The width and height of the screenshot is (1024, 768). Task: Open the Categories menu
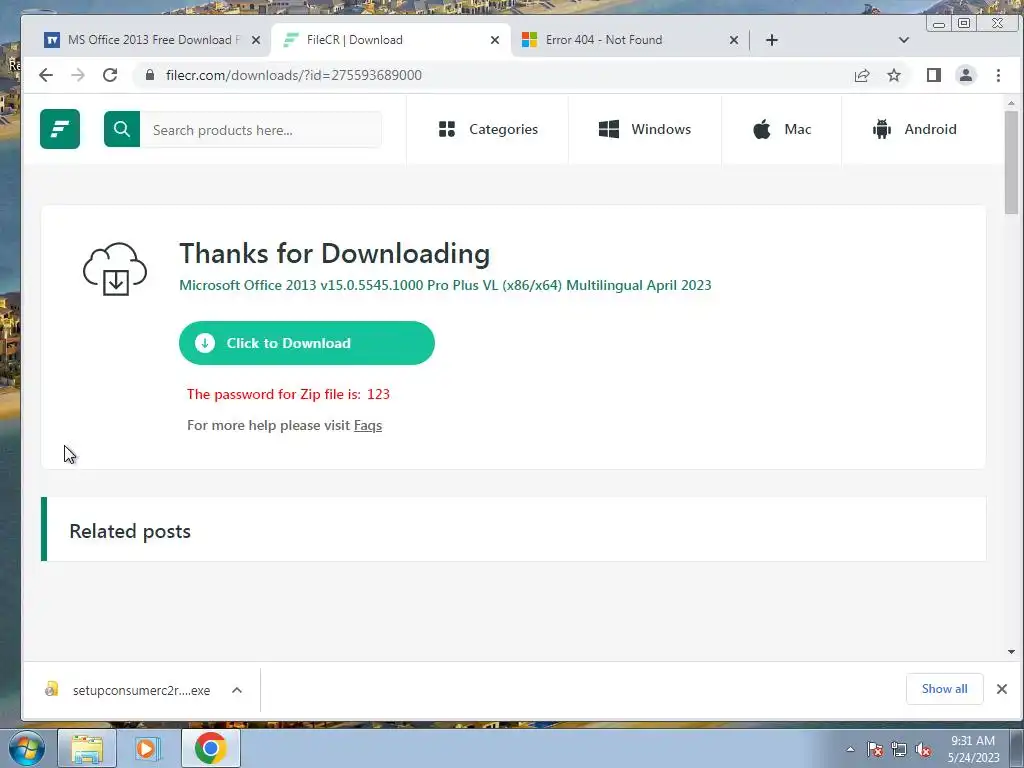pyautogui.click(x=488, y=129)
